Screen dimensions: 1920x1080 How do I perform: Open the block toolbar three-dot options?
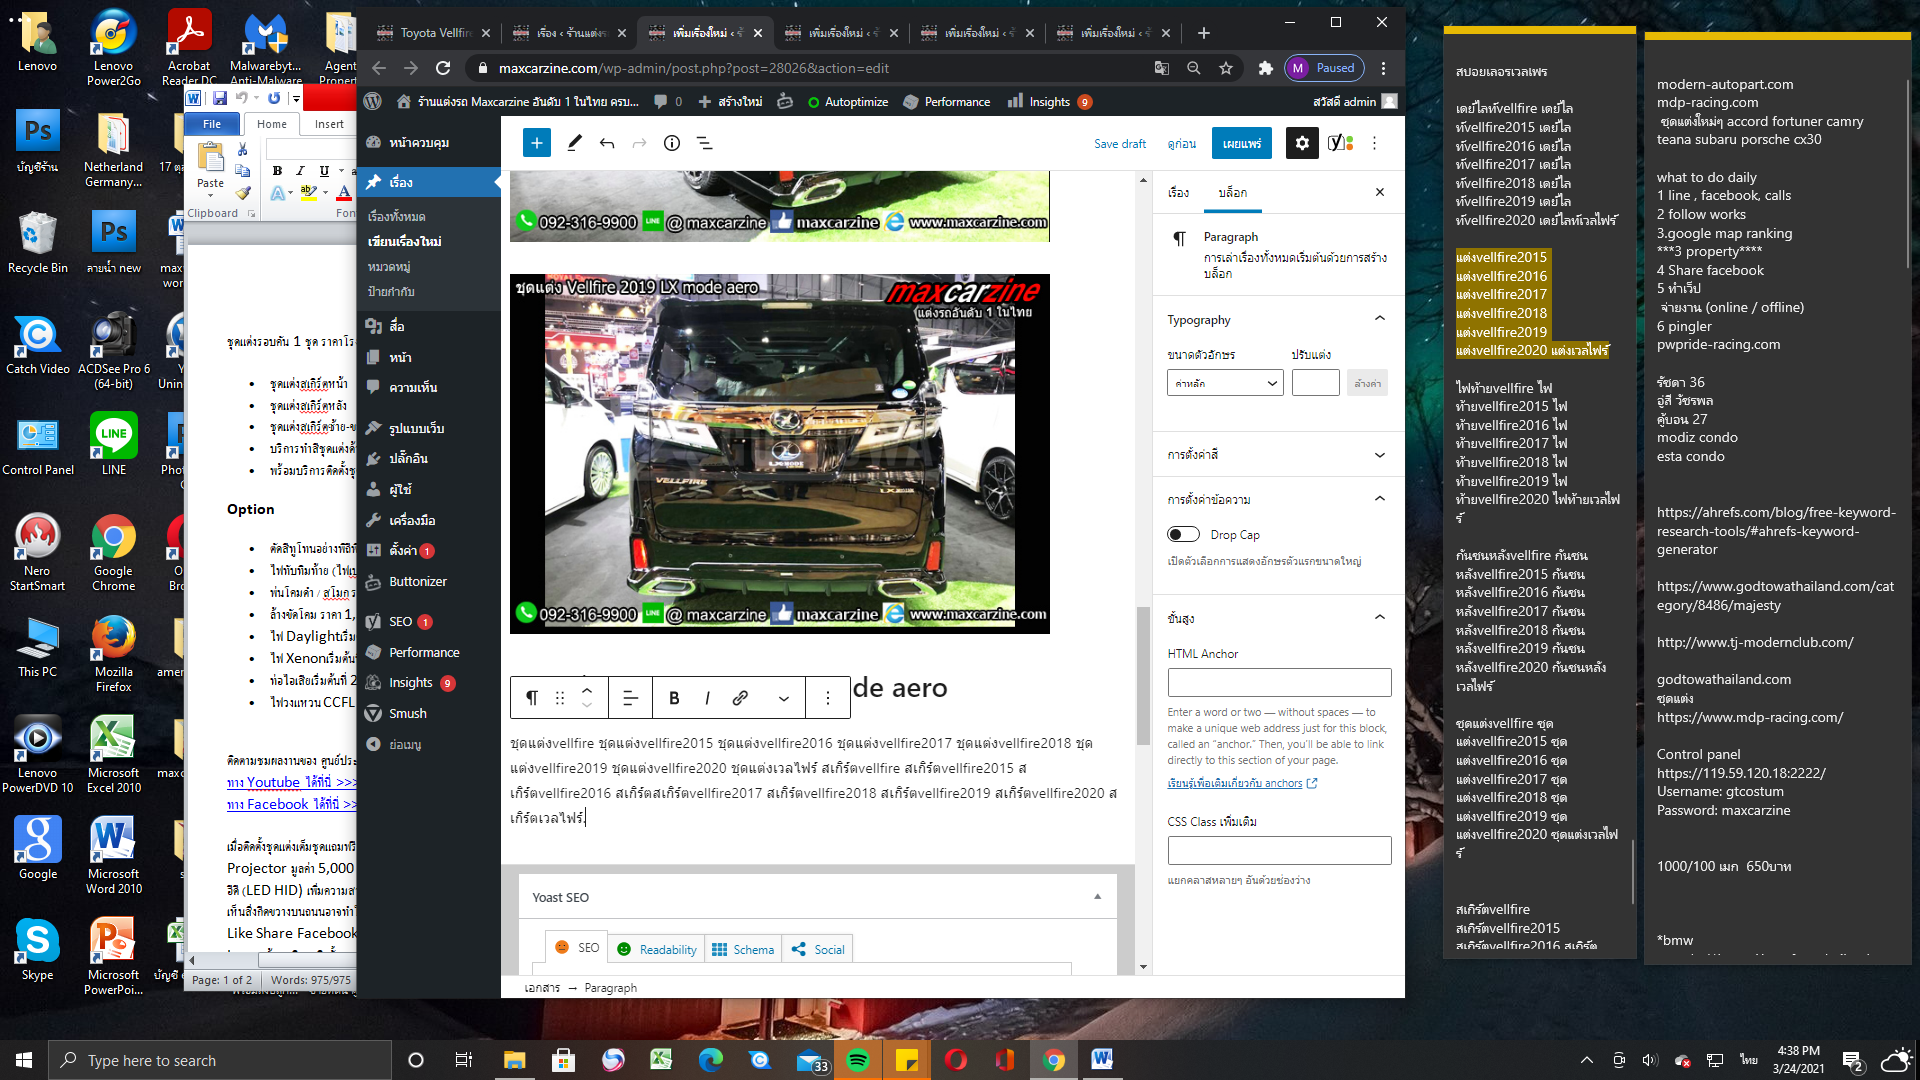(x=828, y=698)
